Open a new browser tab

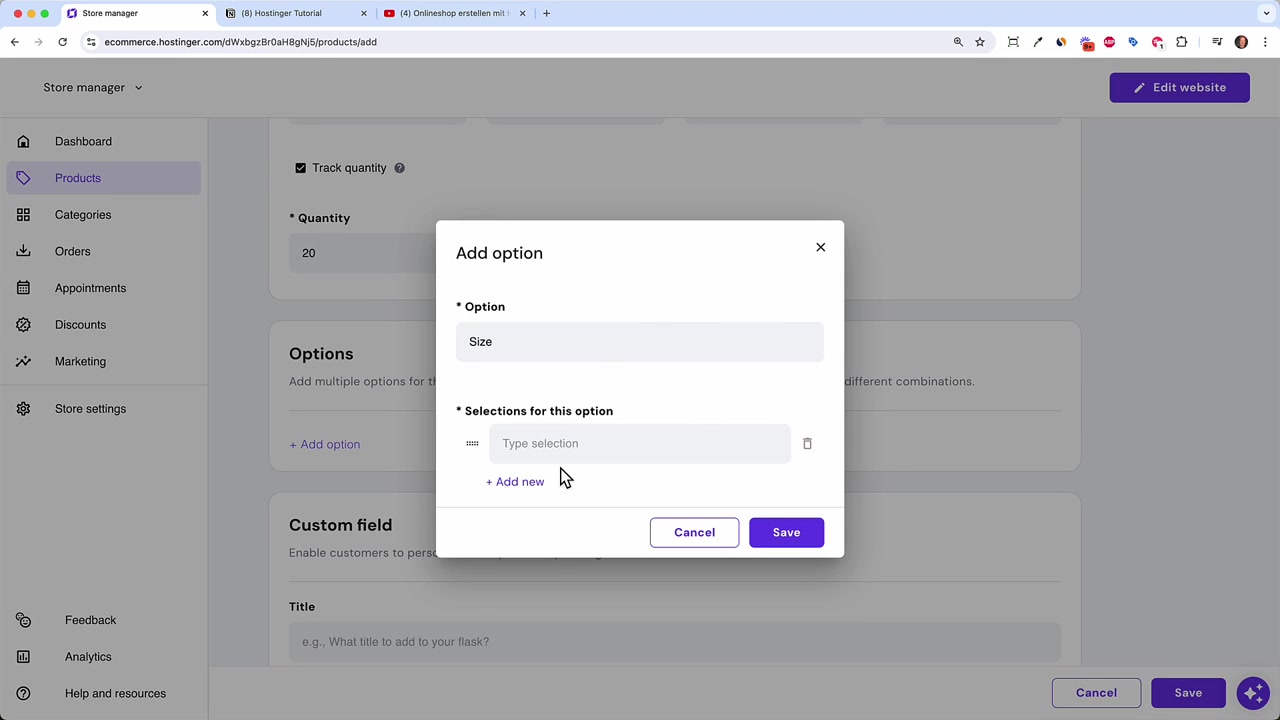tap(546, 13)
